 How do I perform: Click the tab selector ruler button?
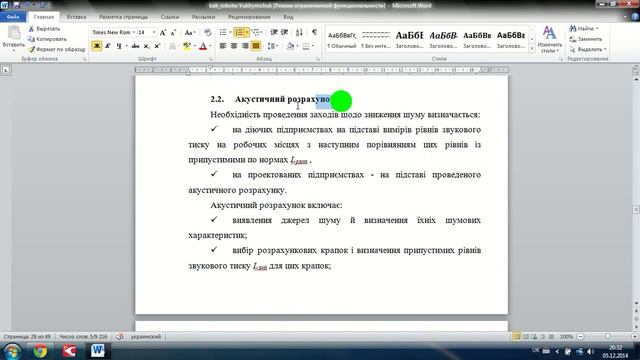(6, 70)
